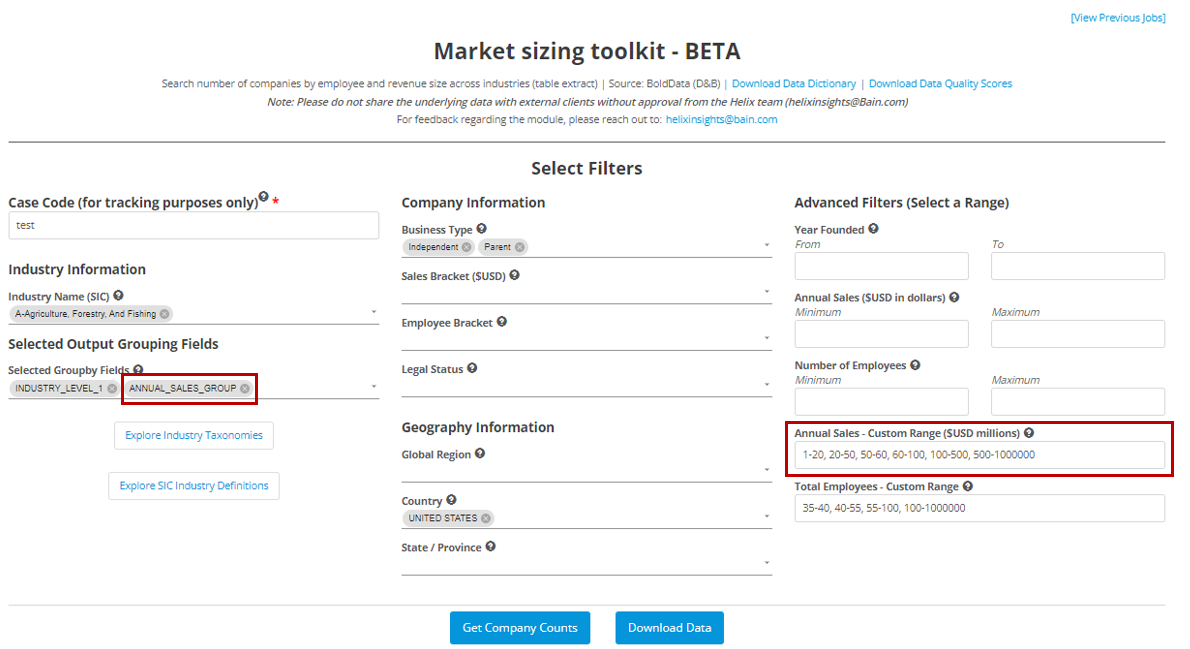1190x649 pixels.
Task: Remove the Independent business type tag
Action: (x=467, y=247)
